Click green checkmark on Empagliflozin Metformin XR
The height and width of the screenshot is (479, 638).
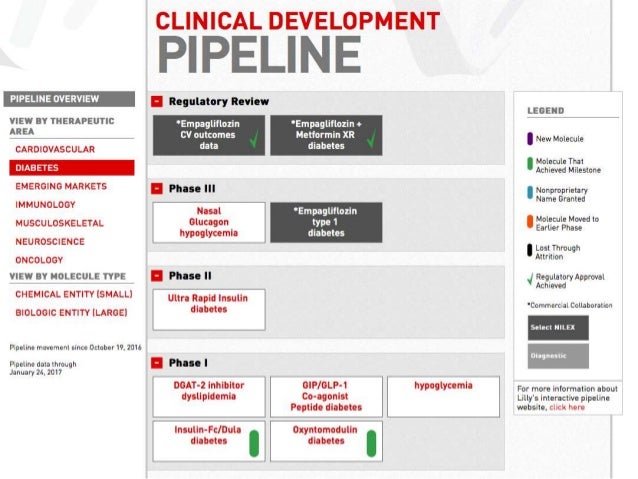click(x=371, y=141)
